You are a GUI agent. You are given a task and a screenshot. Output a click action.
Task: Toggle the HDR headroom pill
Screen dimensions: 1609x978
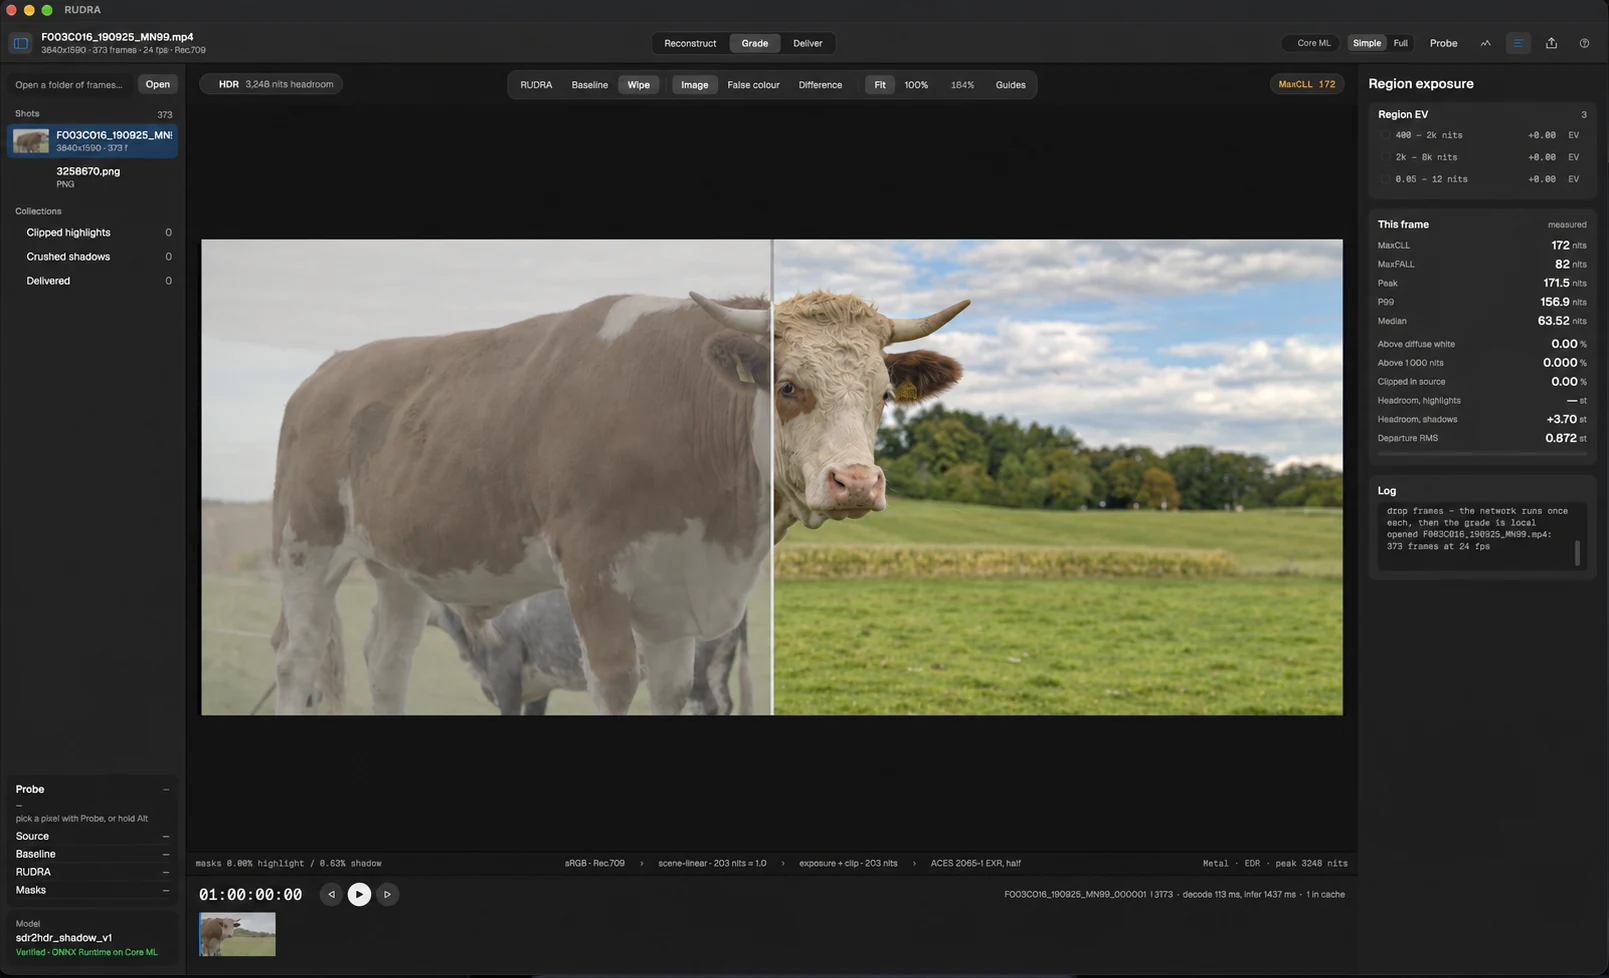pyautogui.click(x=271, y=84)
